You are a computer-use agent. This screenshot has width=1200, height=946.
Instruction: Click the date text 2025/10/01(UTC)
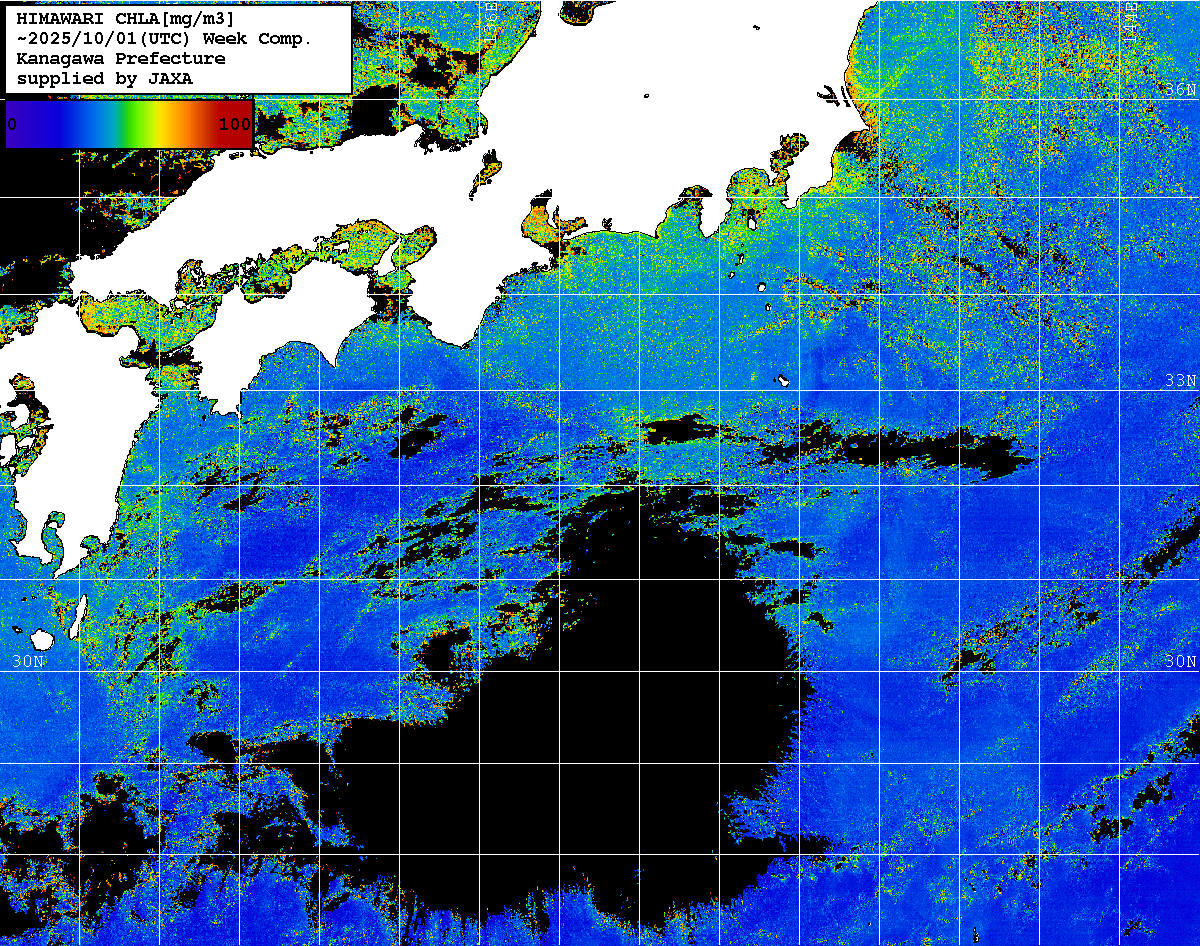110,39
